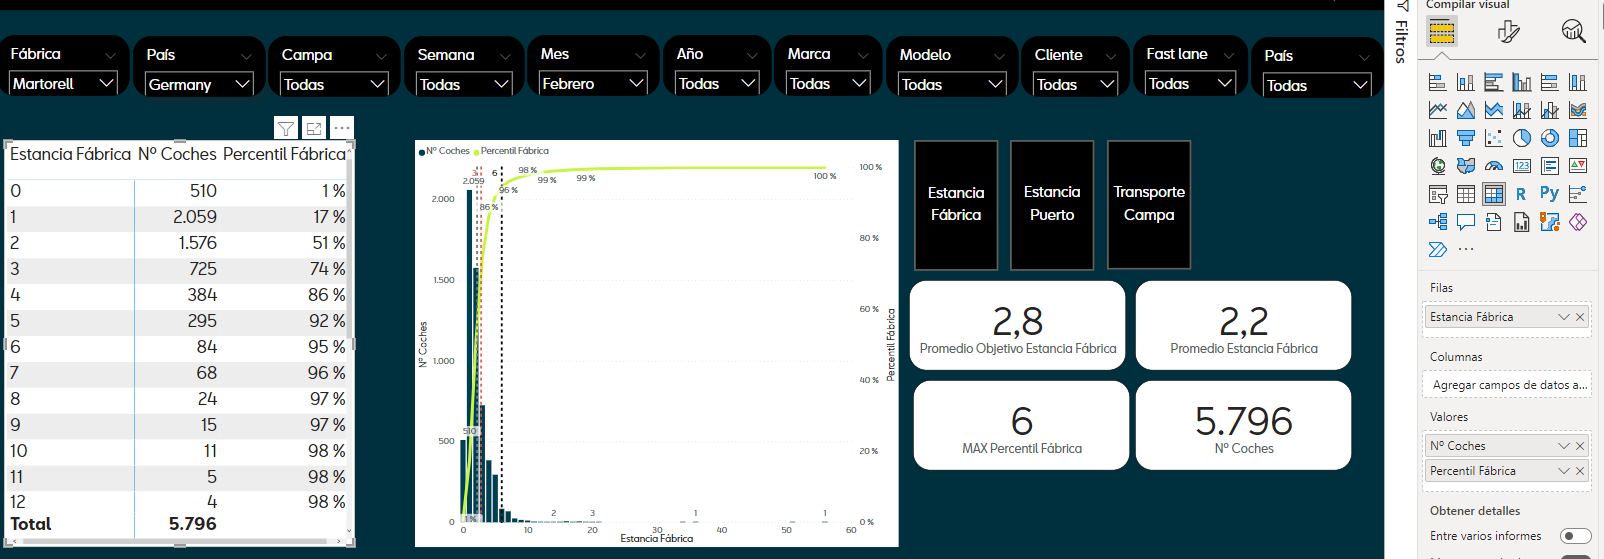Toggle 'Entre varios informes' drill-through switch
The height and width of the screenshot is (559, 1604).
[1575, 536]
